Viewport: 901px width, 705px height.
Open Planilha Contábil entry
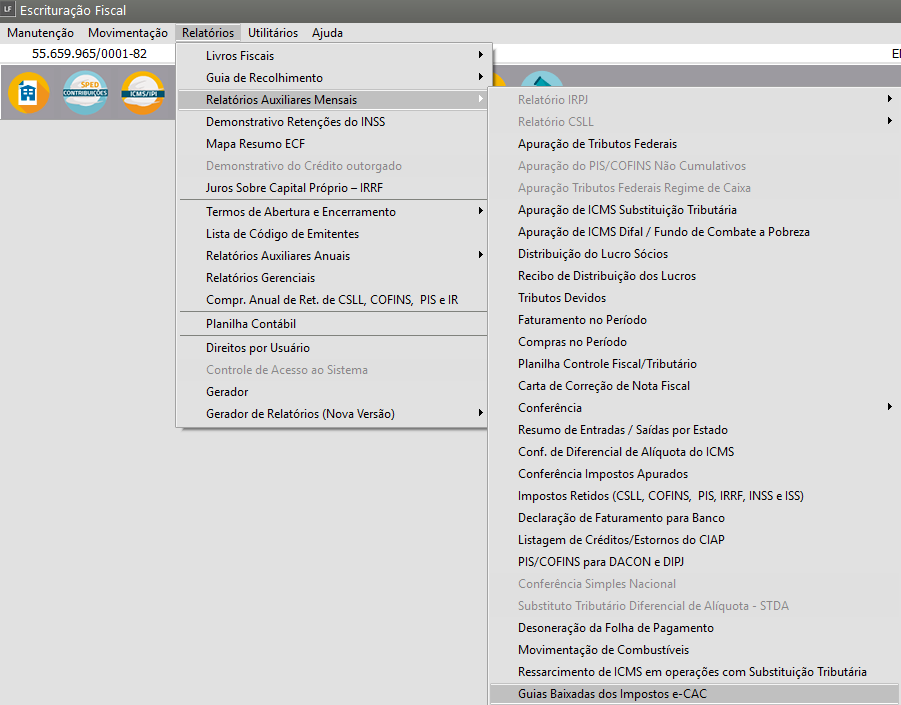(x=251, y=324)
